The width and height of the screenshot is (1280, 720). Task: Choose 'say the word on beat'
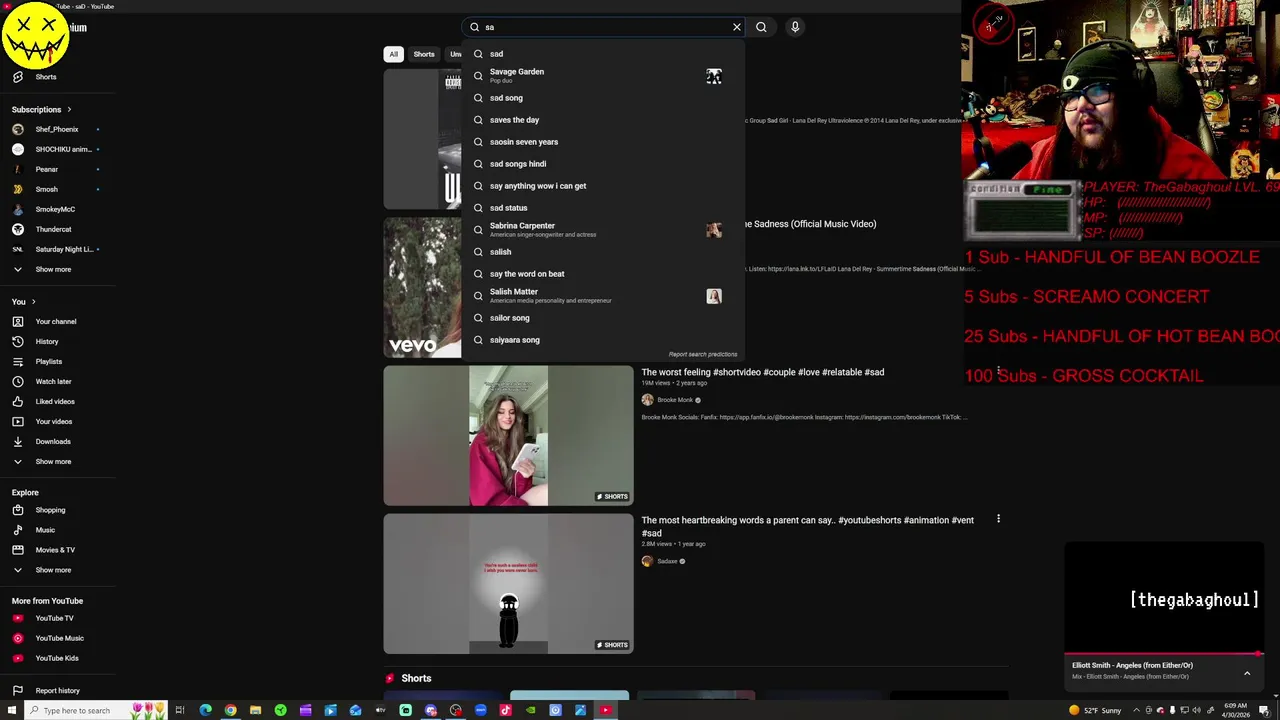click(x=604, y=274)
